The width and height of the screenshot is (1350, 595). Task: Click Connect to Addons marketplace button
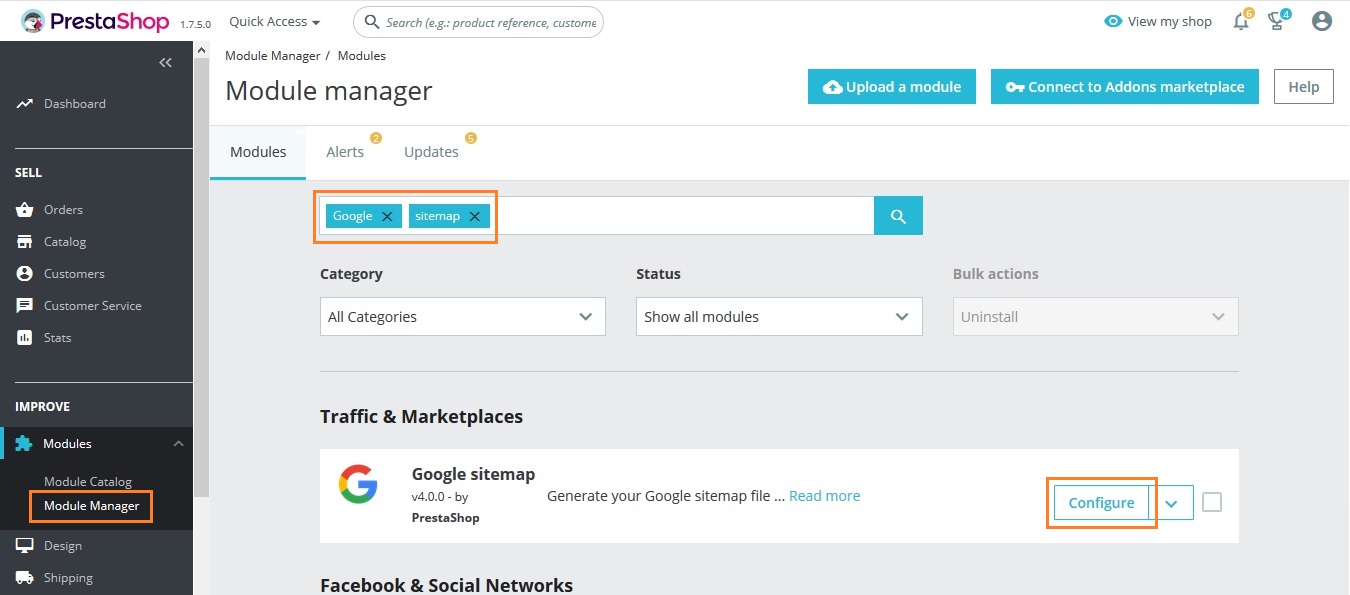click(x=1125, y=87)
